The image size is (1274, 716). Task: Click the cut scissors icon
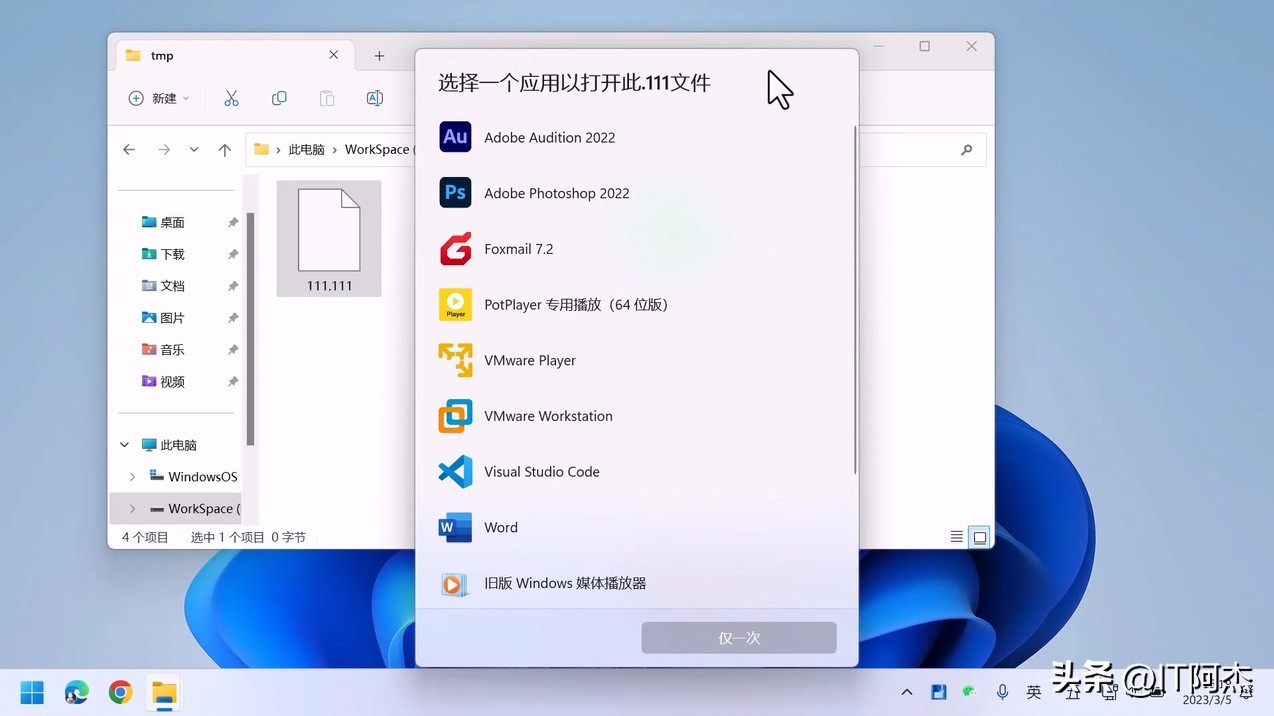point(231,98)
